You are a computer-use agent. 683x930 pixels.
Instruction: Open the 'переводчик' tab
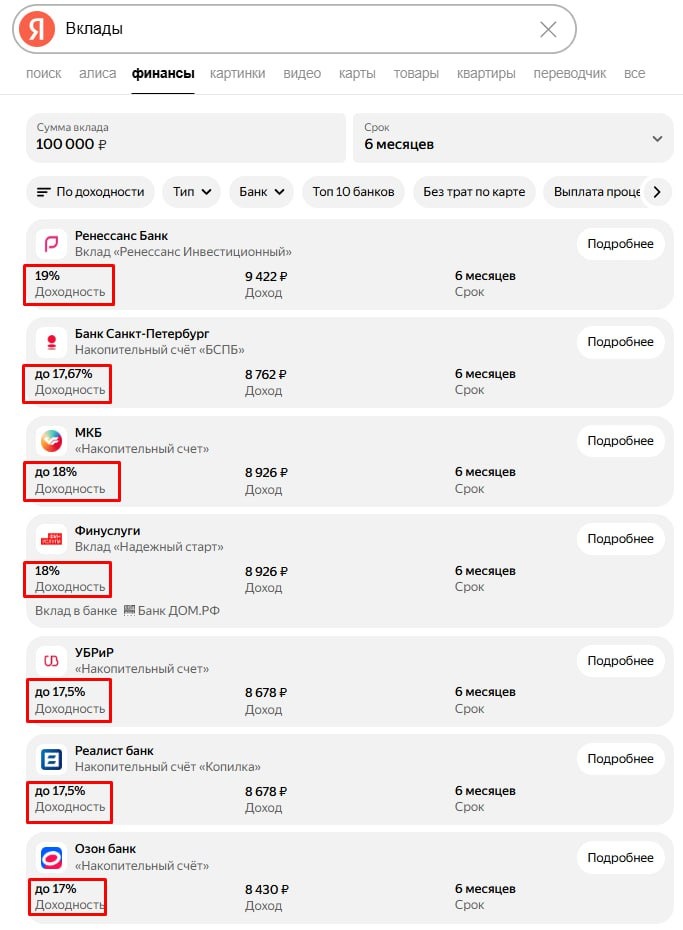pyautogui.click(x=569, y=73)
